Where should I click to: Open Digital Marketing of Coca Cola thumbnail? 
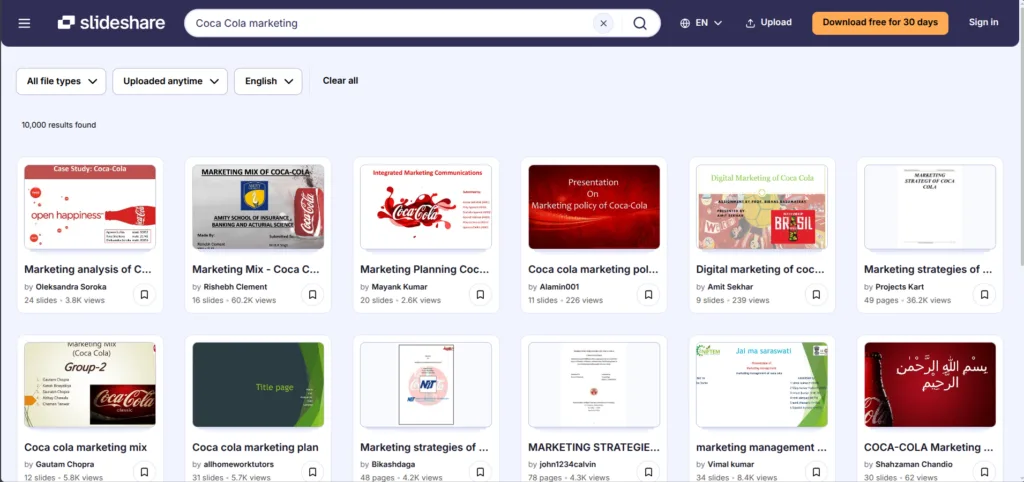[762, 207]
